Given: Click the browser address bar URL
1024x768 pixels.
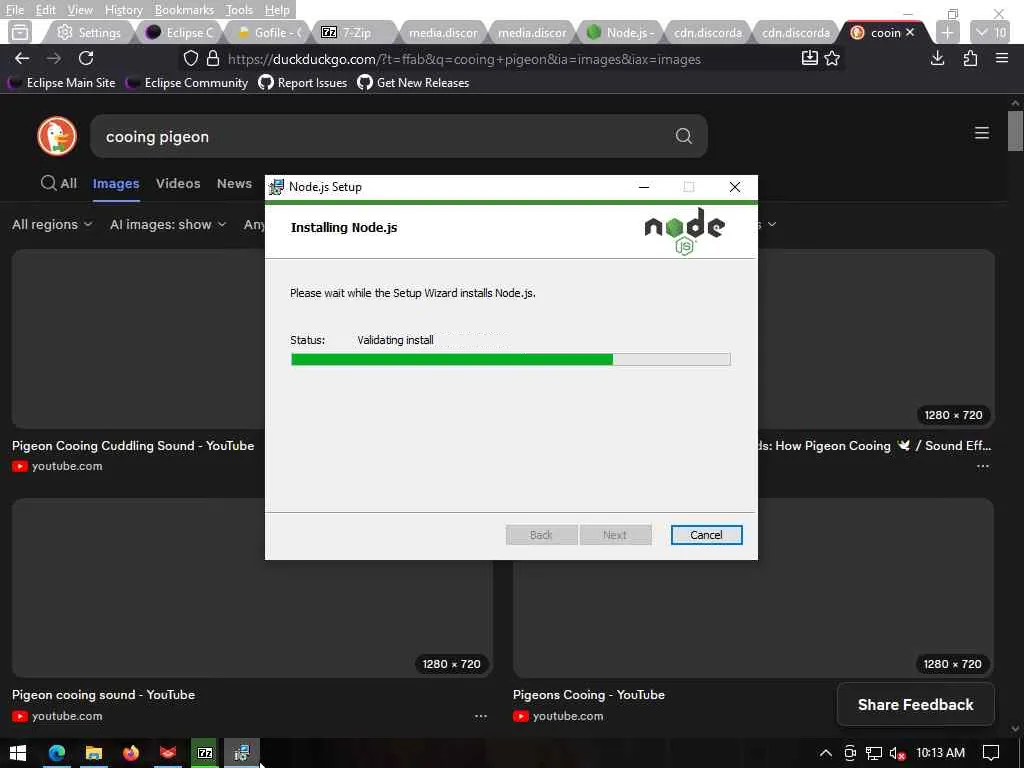Looking at the screenshot, I should coord(464,59).
